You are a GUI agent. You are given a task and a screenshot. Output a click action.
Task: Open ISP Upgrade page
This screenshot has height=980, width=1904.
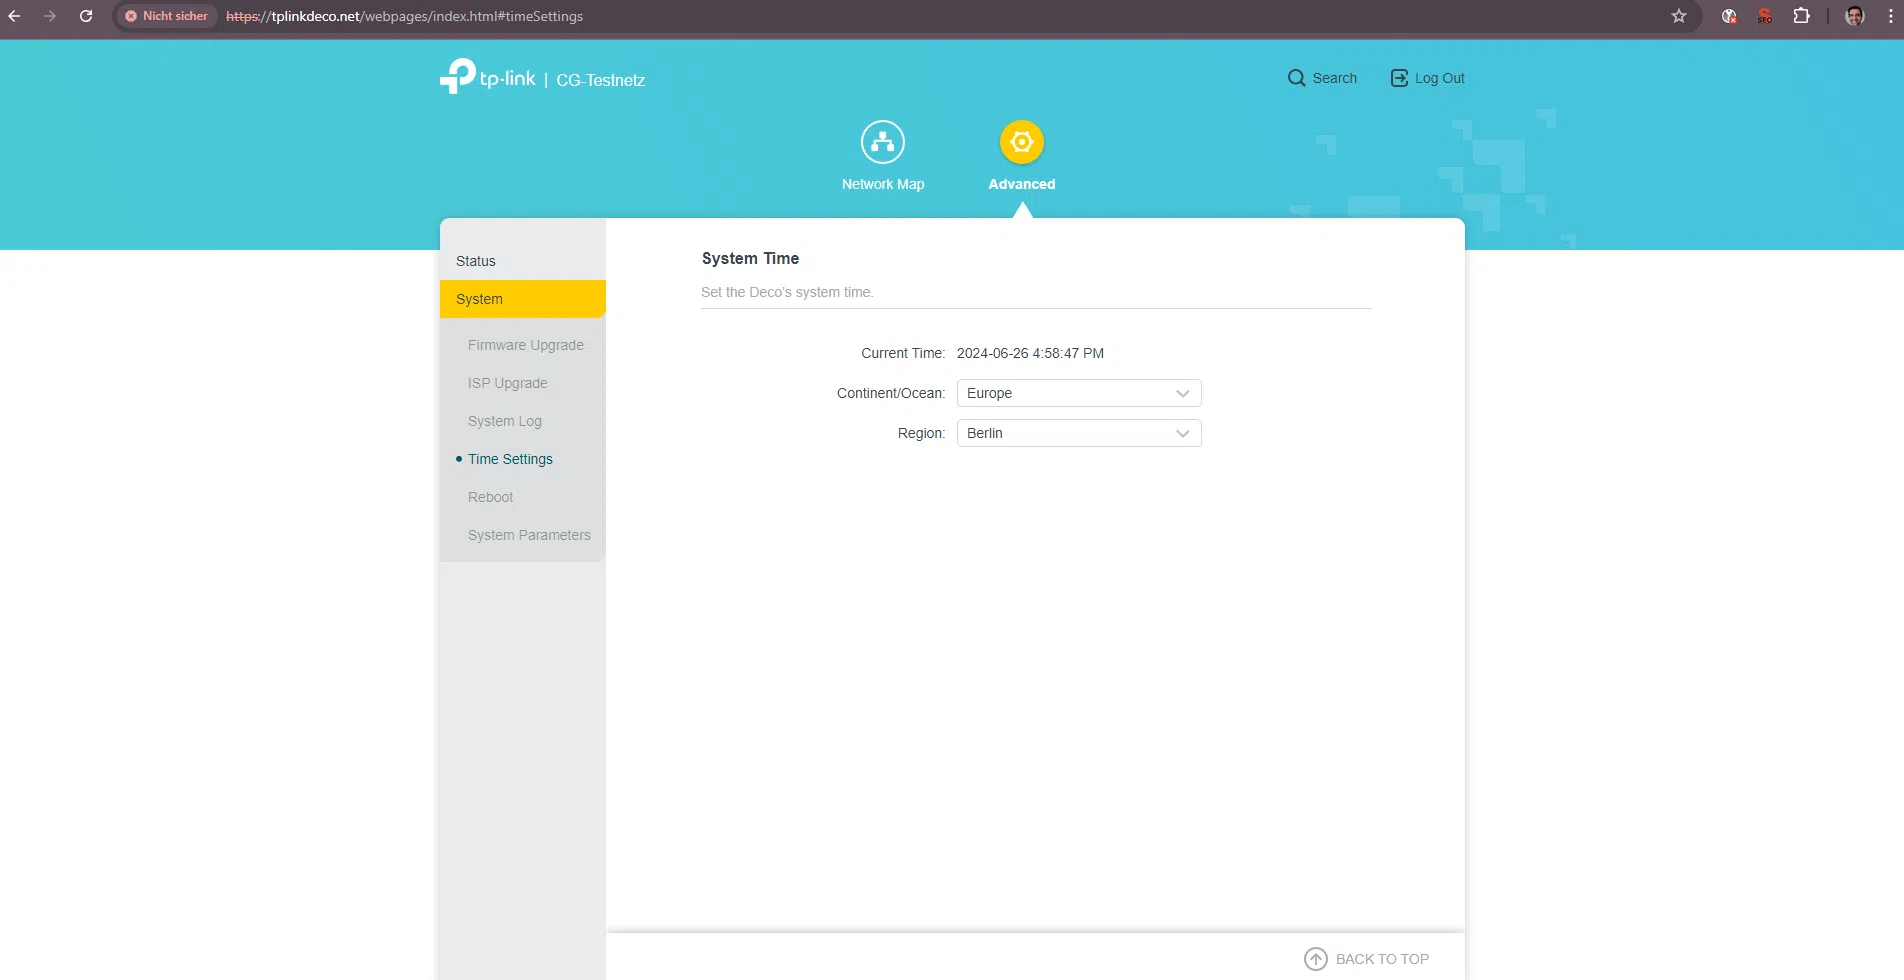(507, 383)
